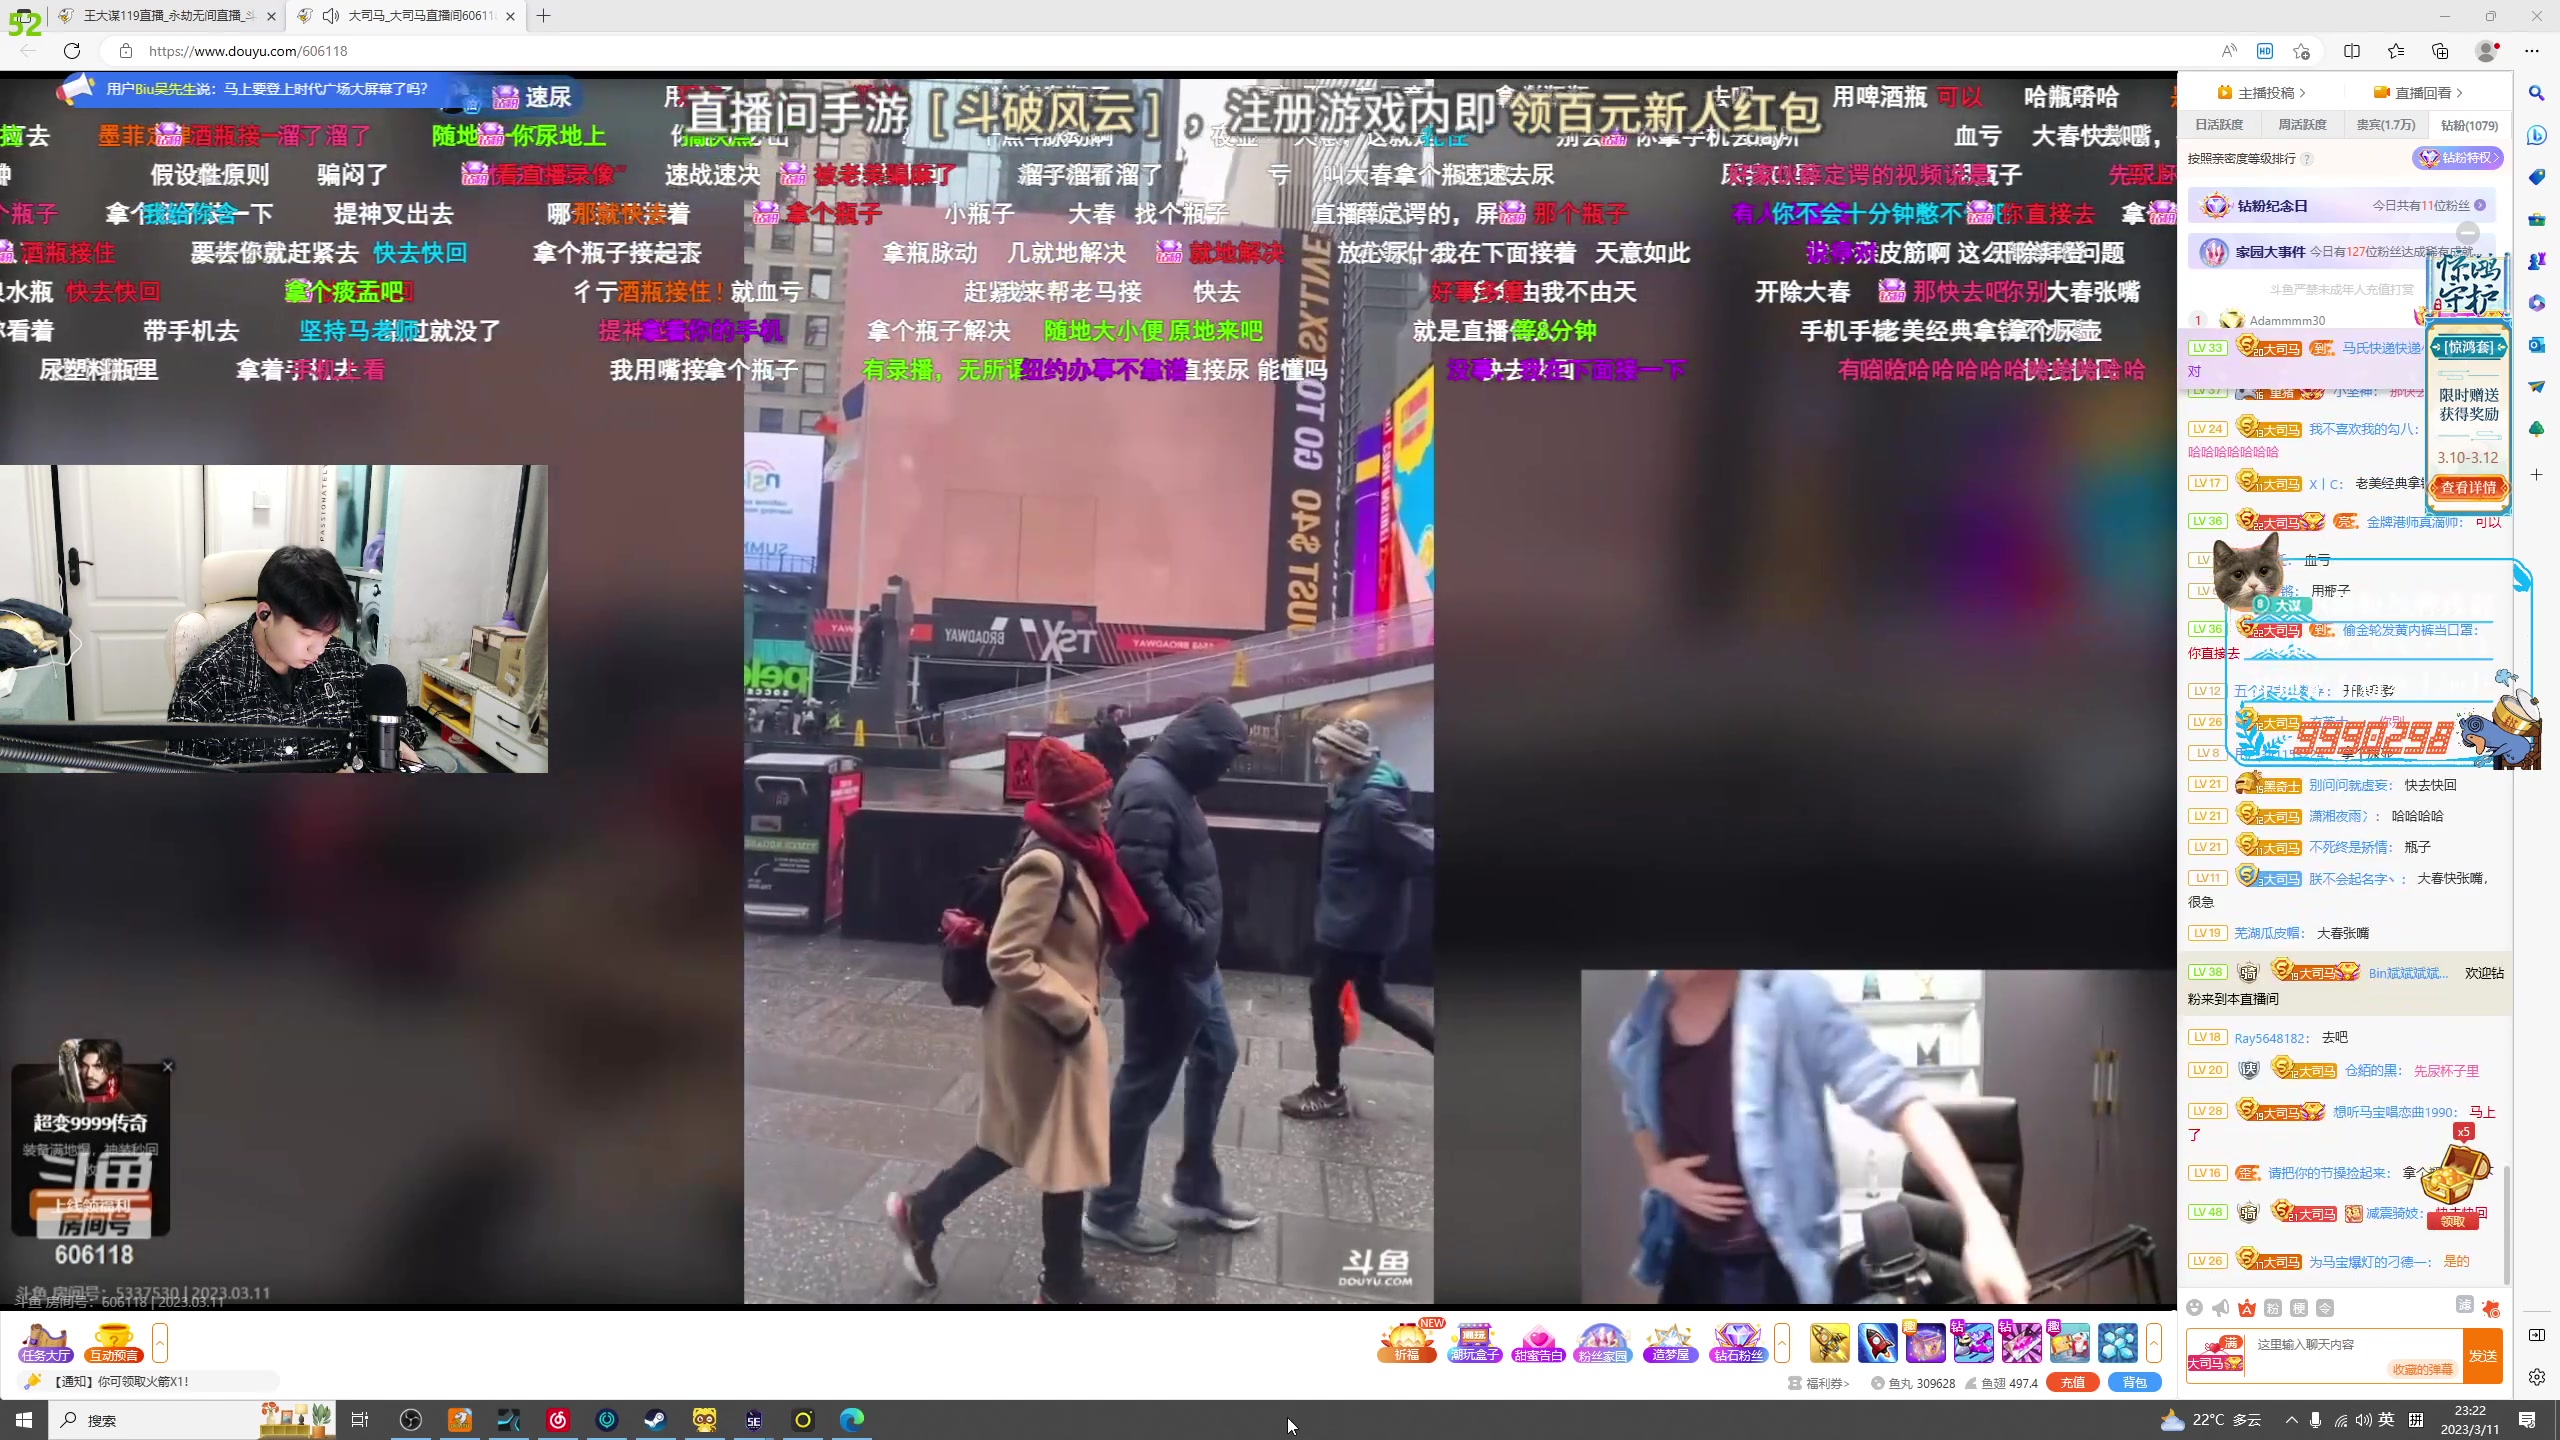
Task: Open the 粉丝家园 fan home icon
Action: (x=1602, y=1342)
